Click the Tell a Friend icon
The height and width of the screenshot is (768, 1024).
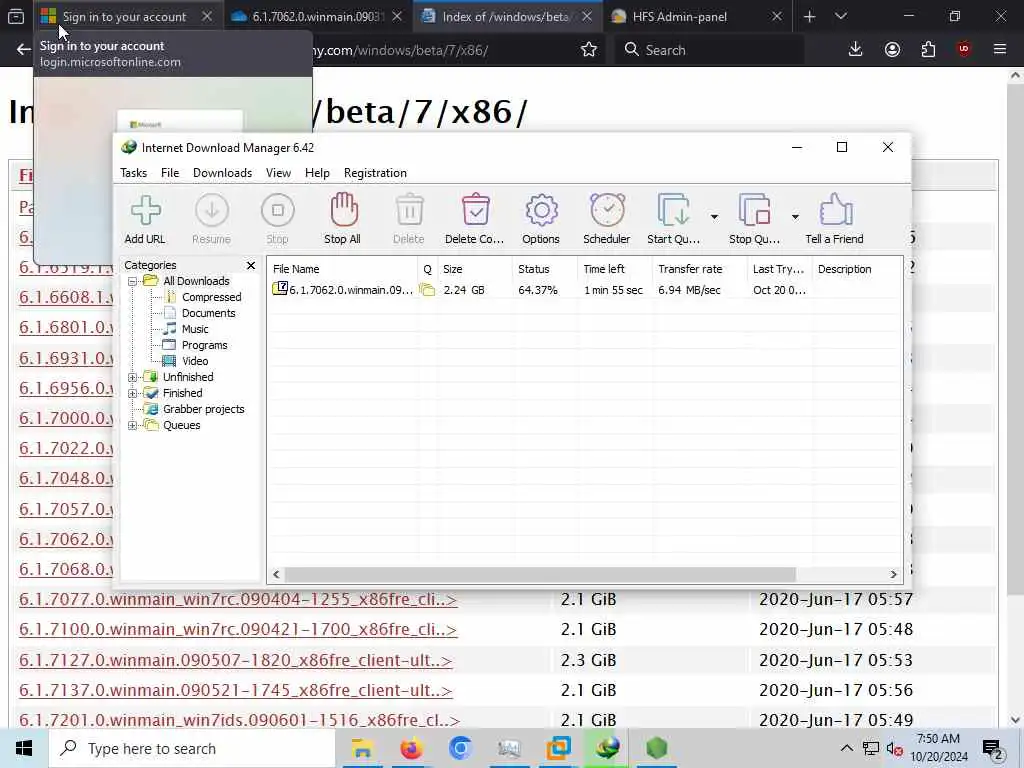click(835, 219)
